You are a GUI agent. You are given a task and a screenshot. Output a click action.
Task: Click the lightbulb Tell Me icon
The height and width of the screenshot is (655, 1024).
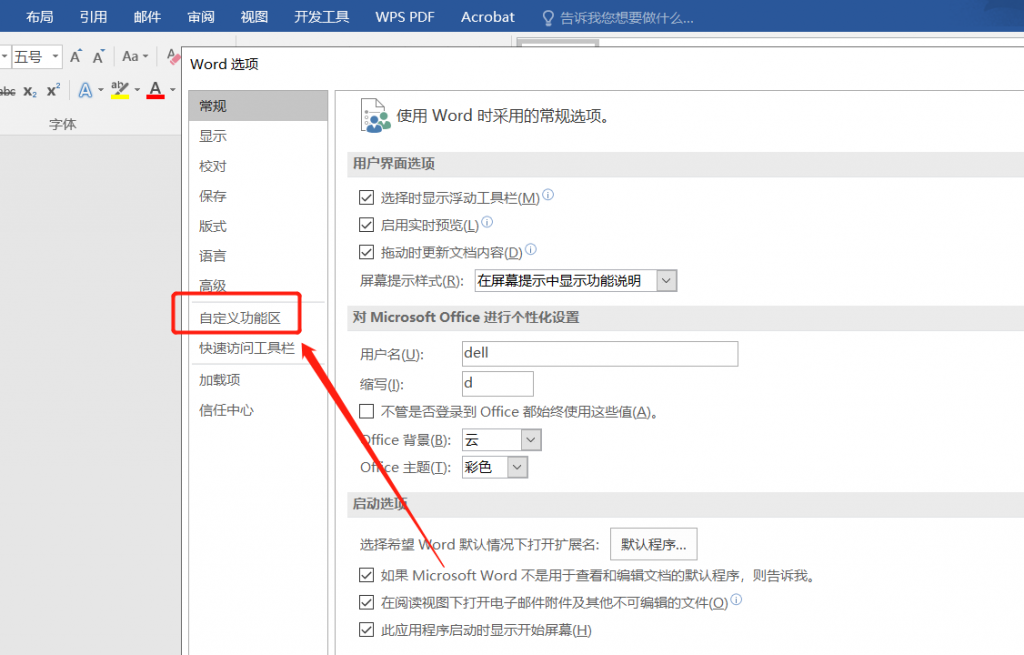pyautogui.click(x=548, y=18)
